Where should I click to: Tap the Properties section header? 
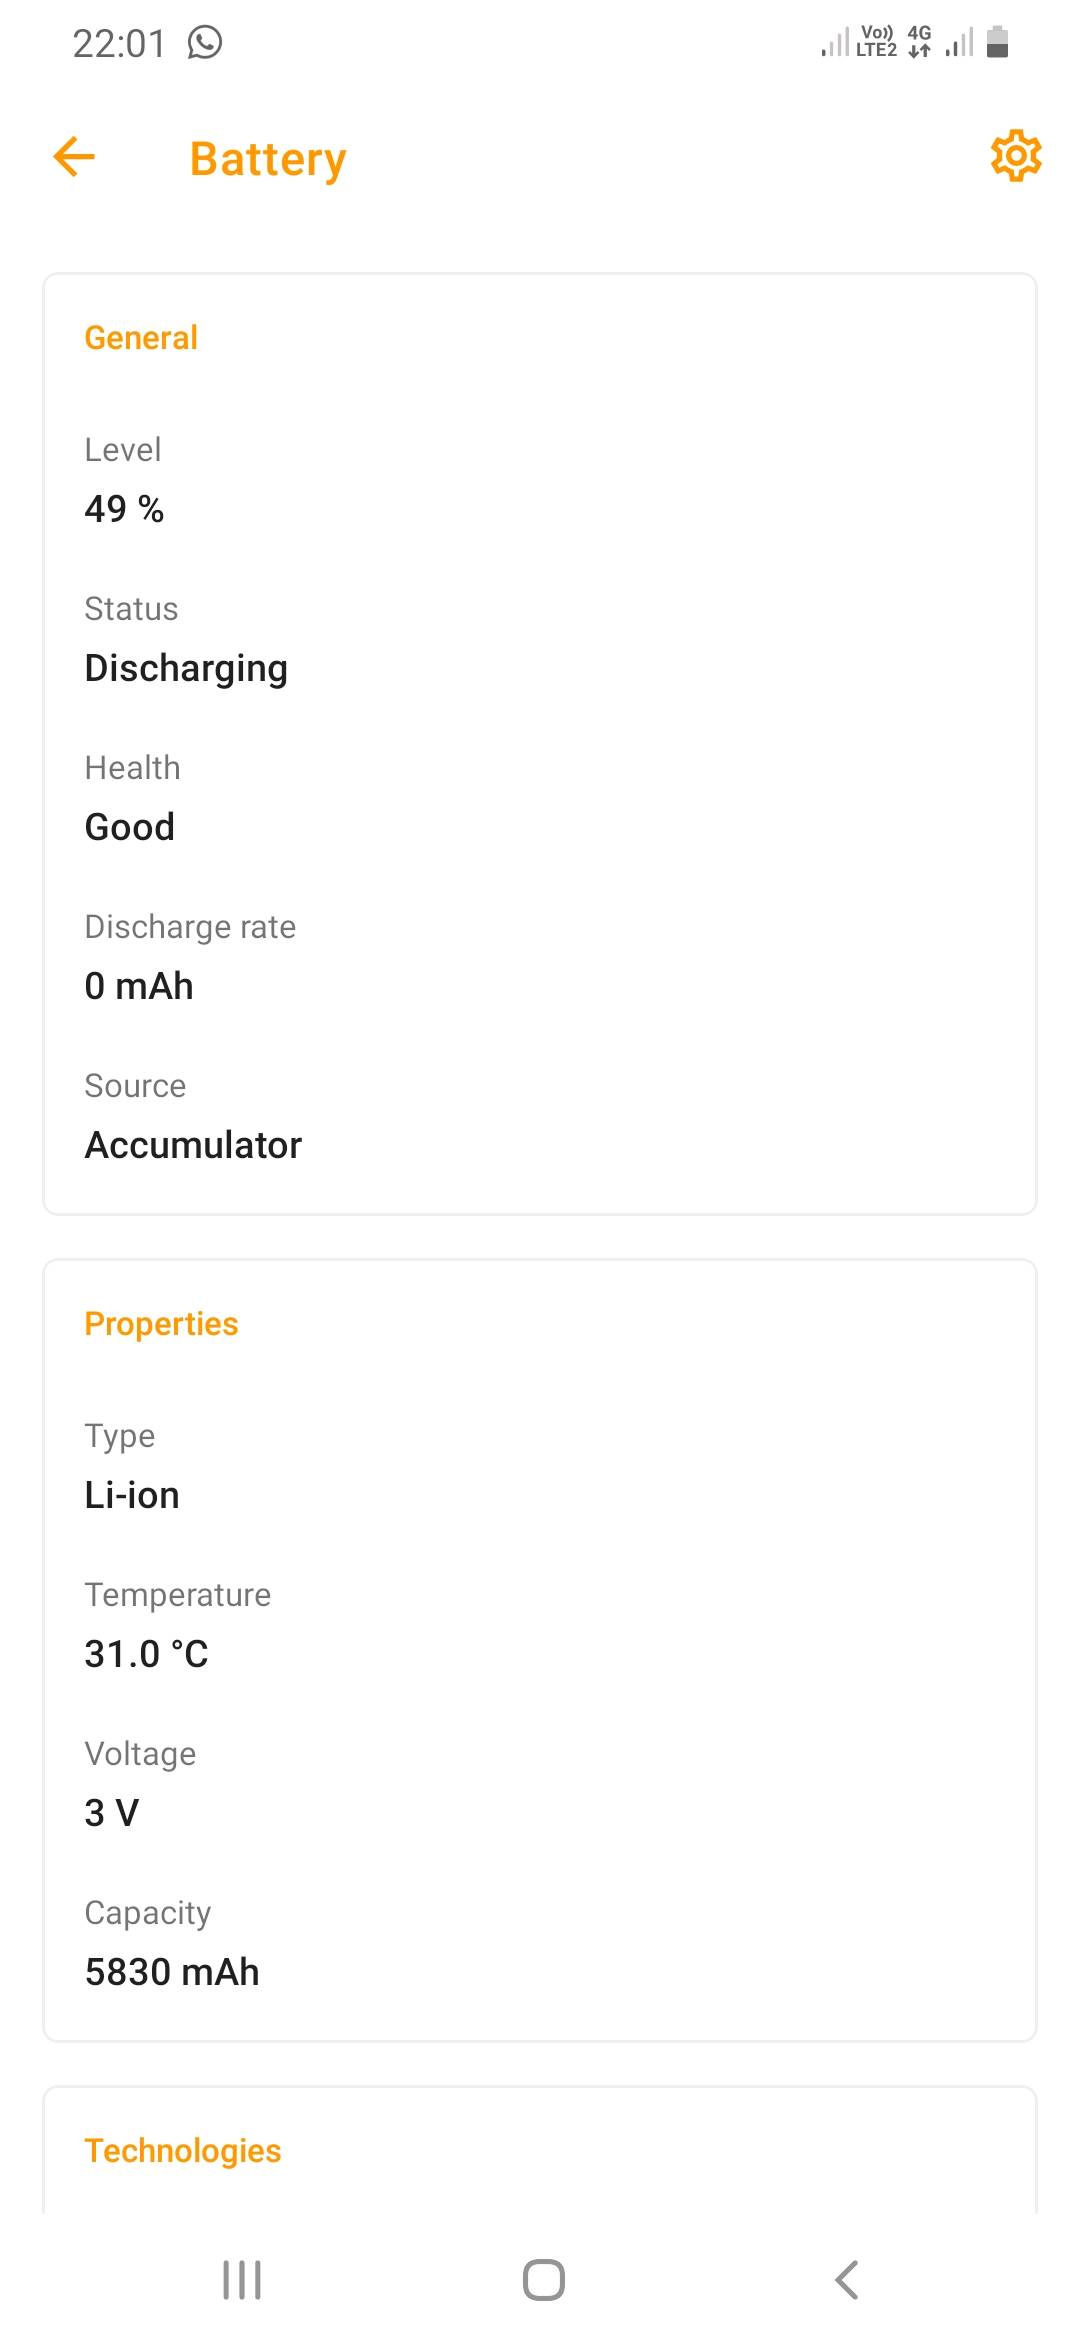click(161, 1322)
